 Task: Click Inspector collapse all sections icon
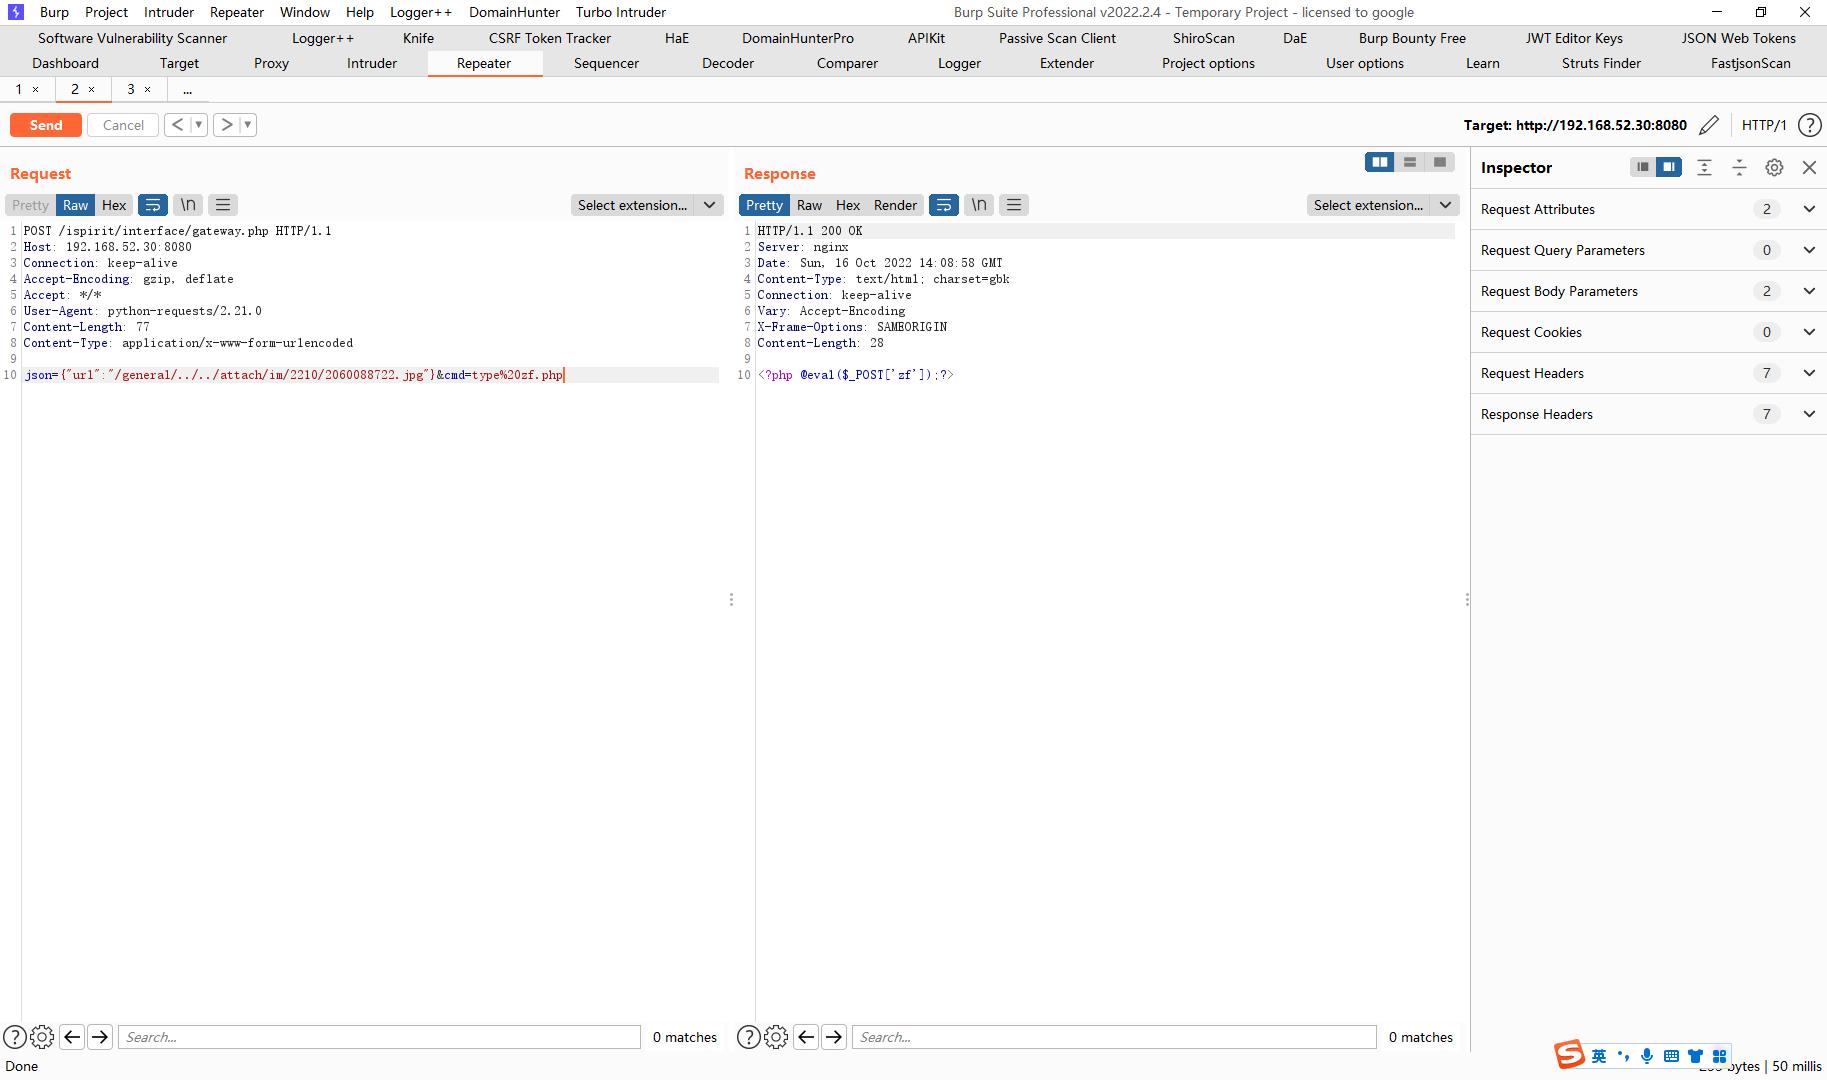point(1740,167)
